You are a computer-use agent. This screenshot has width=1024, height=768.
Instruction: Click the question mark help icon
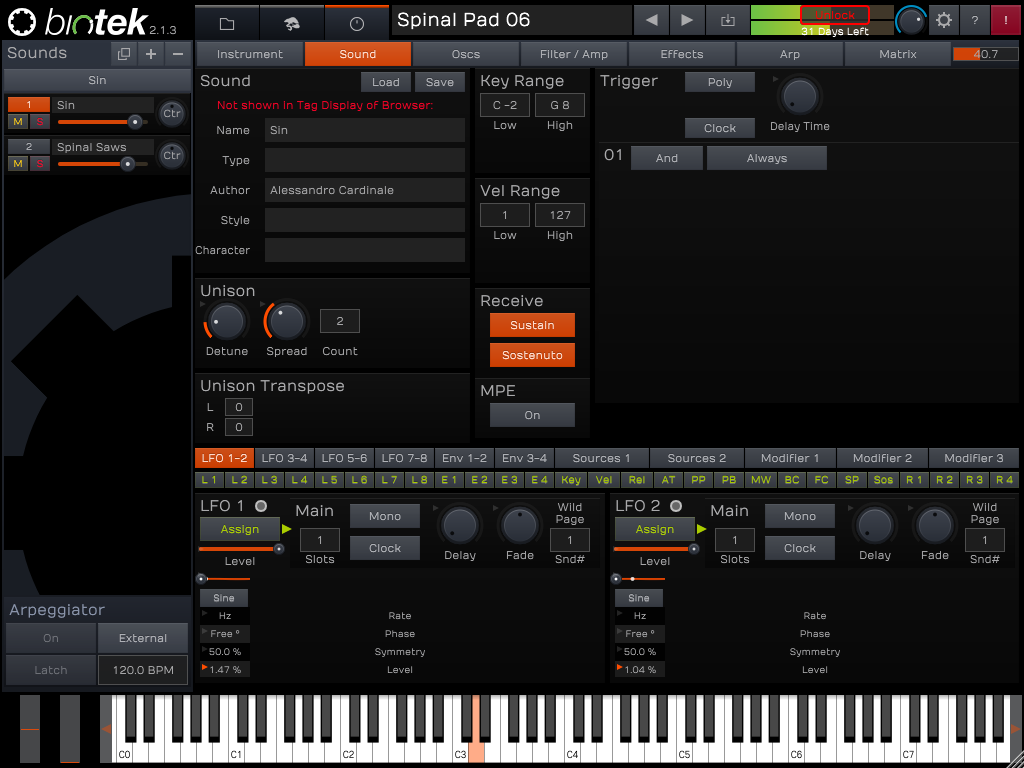point(975,20)
